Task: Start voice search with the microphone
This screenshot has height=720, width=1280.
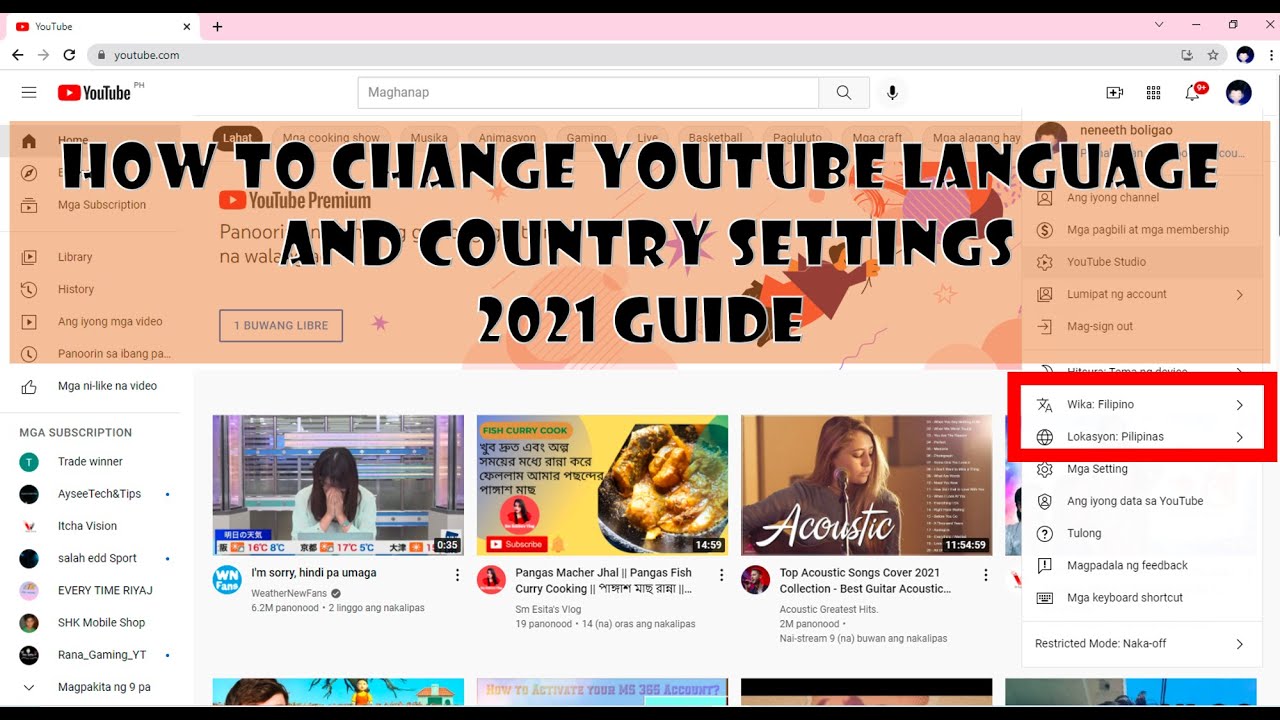Action: (x=892, y=92)
